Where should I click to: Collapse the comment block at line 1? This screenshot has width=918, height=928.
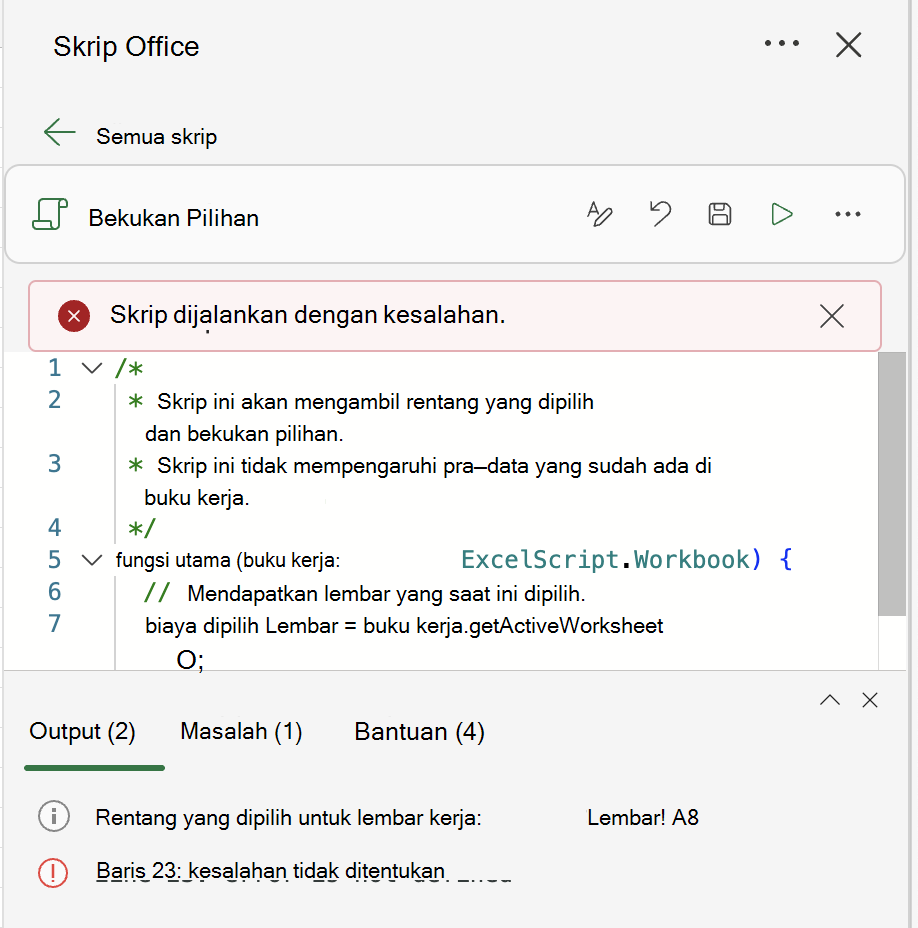point(92,369)
